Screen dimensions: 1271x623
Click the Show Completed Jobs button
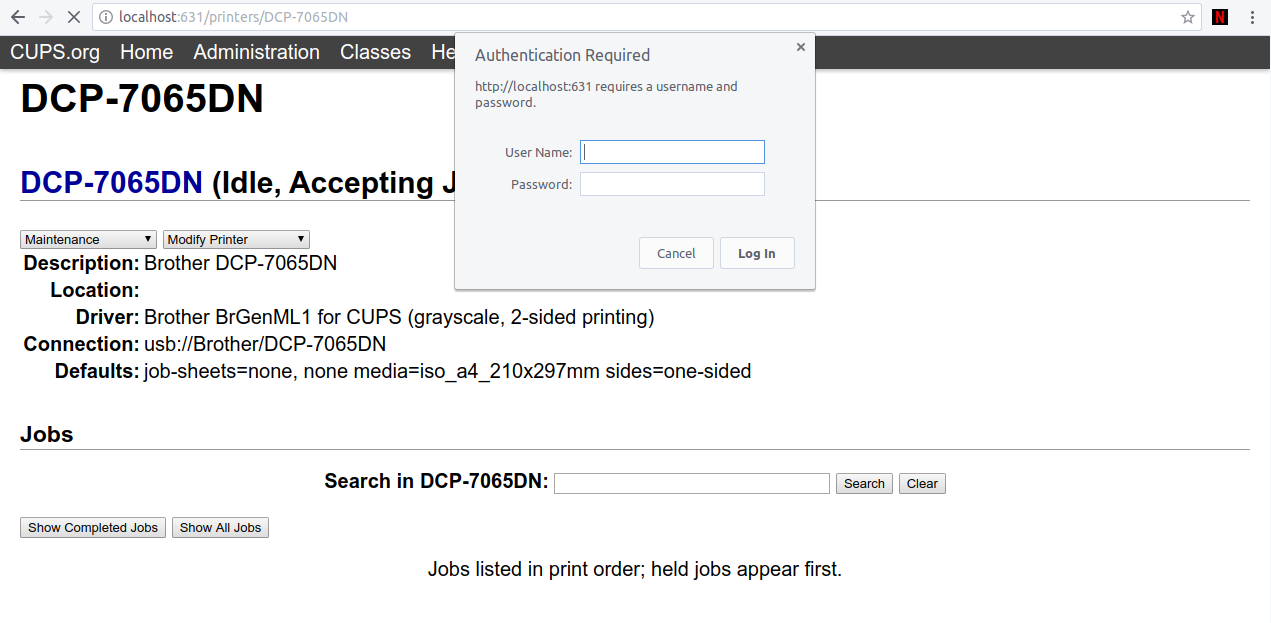click(x=93, y=527)
